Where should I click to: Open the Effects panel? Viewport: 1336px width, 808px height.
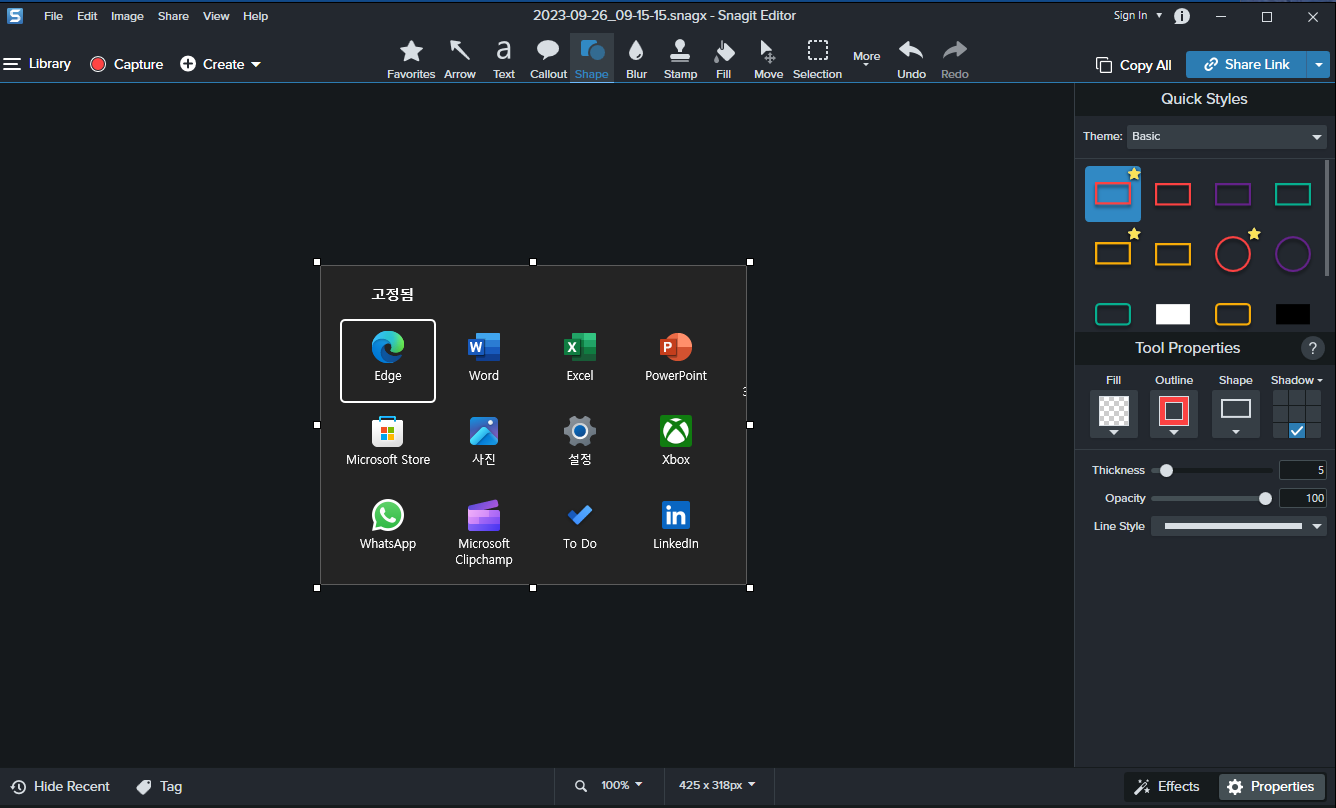tap(1166, 787)
